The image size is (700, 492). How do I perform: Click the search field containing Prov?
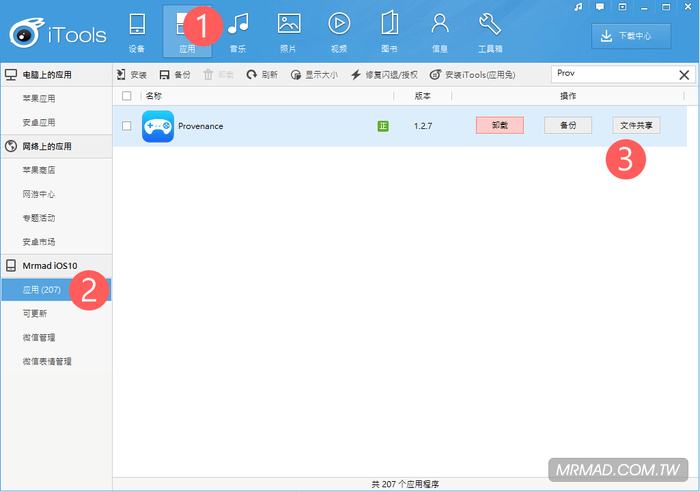[x=612, y=75]
